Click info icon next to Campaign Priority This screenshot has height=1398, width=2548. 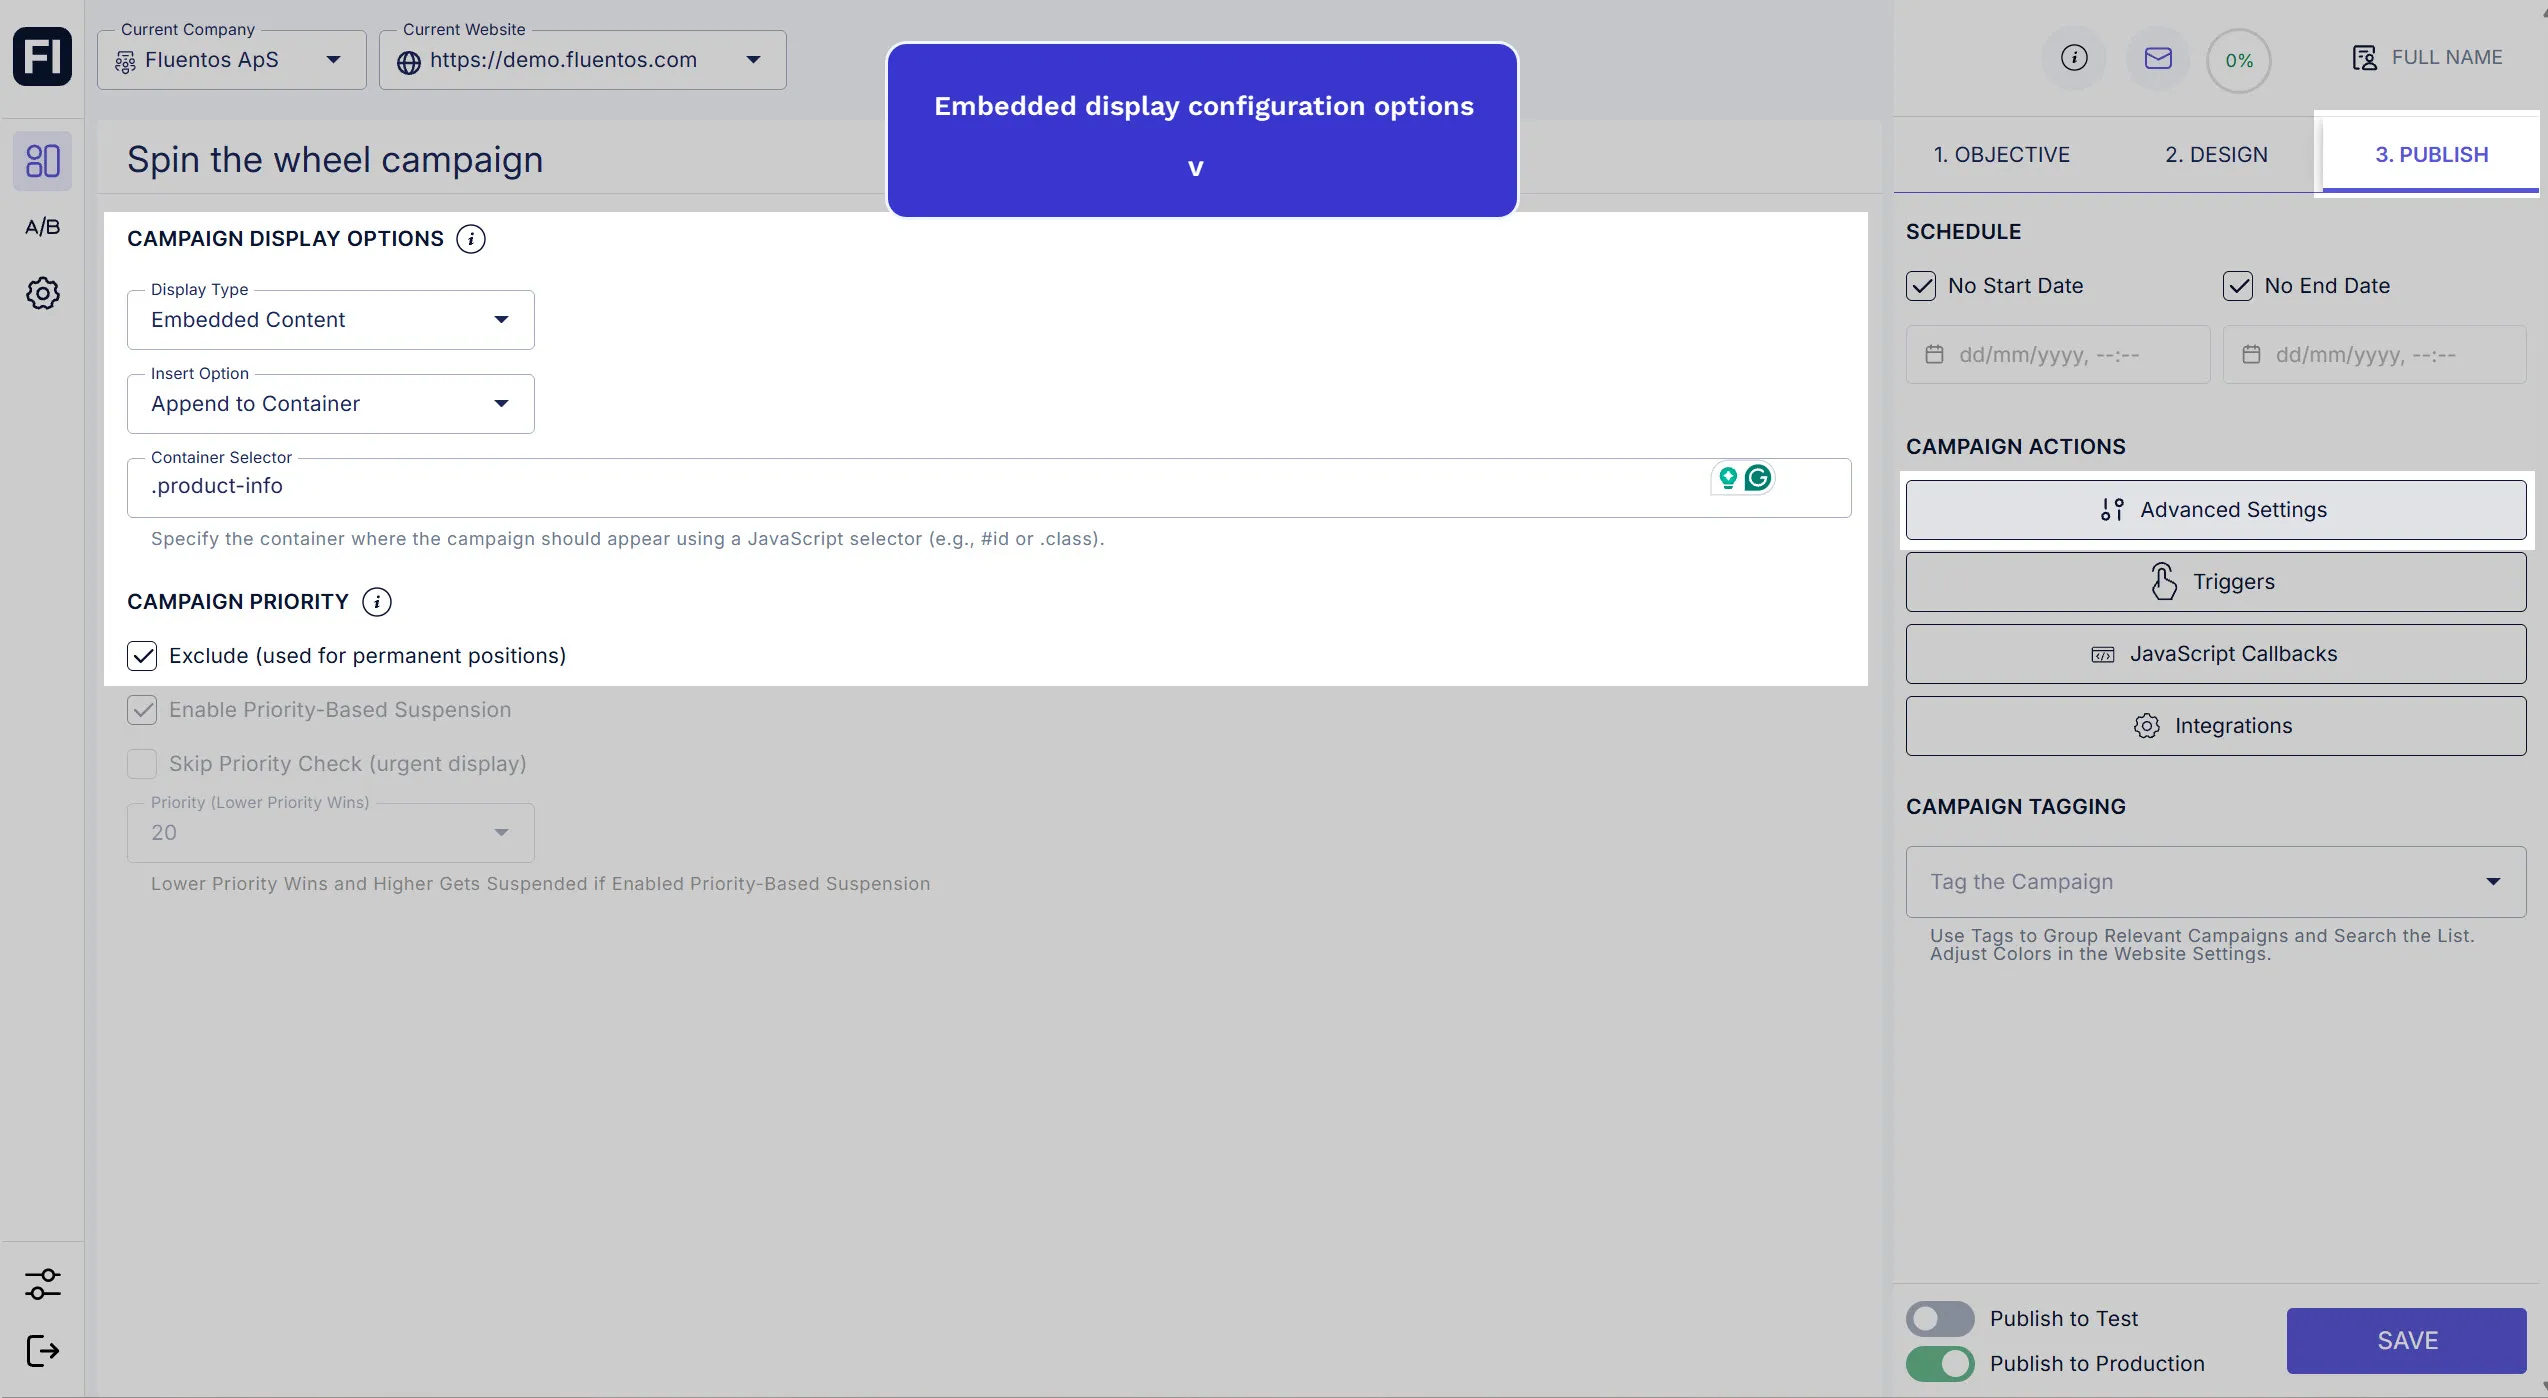377,602
